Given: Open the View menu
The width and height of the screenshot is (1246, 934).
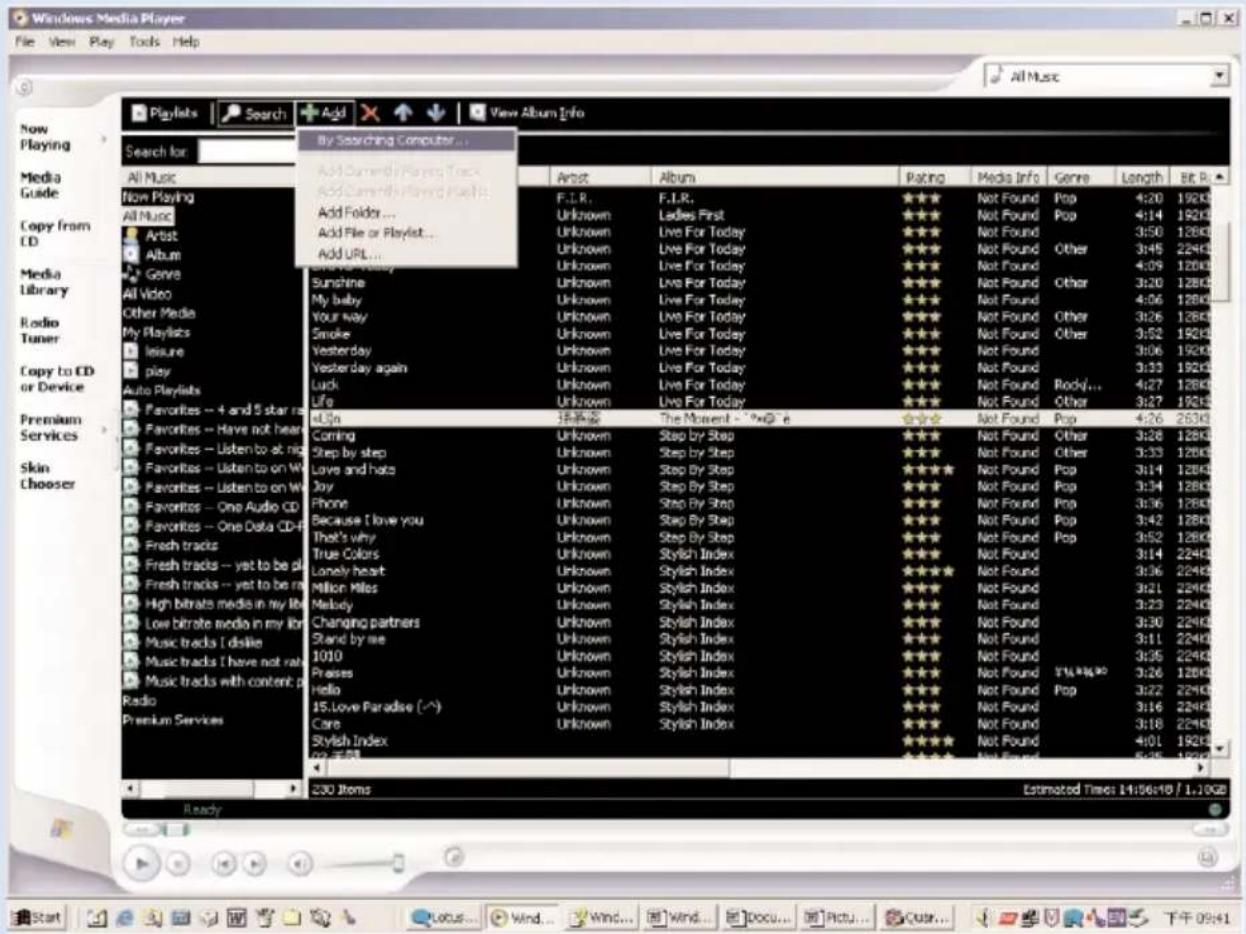Looking at the screenshot, I should tap(62, 42).
